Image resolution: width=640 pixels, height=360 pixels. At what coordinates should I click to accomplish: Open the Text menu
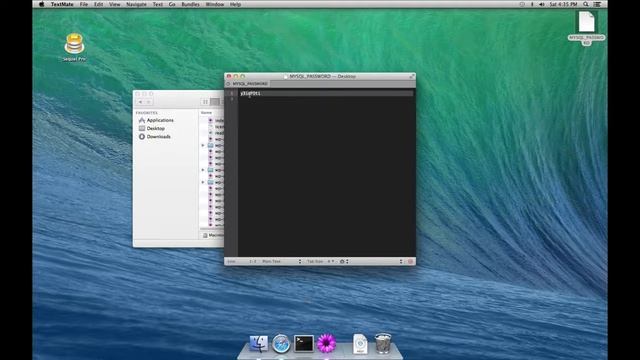[158, 4]
